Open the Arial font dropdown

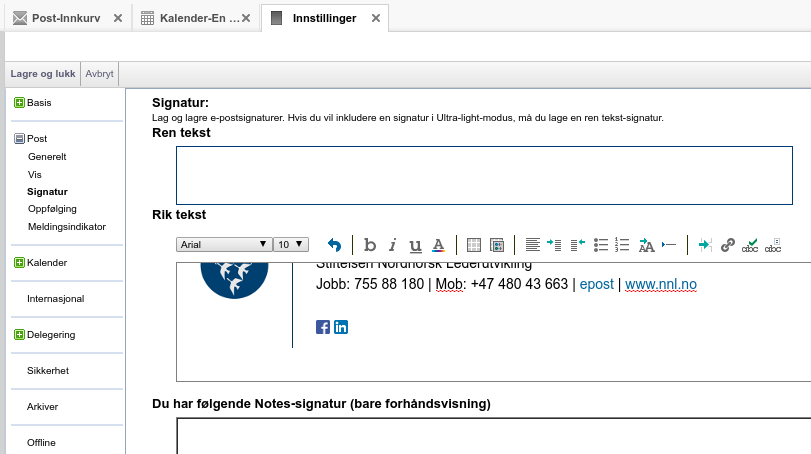tap(224, 244)
